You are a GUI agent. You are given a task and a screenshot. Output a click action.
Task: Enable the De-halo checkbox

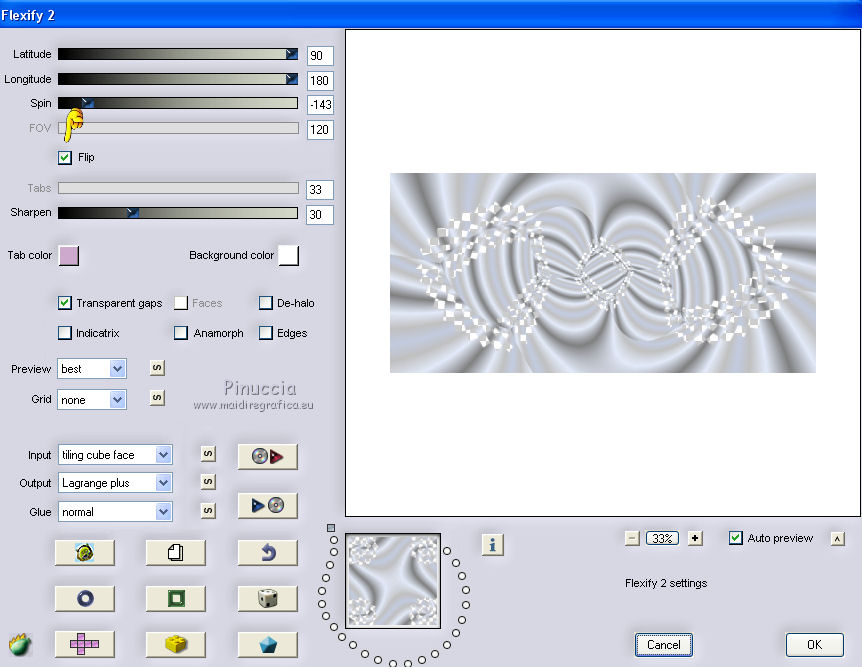(x=266, y=303)
